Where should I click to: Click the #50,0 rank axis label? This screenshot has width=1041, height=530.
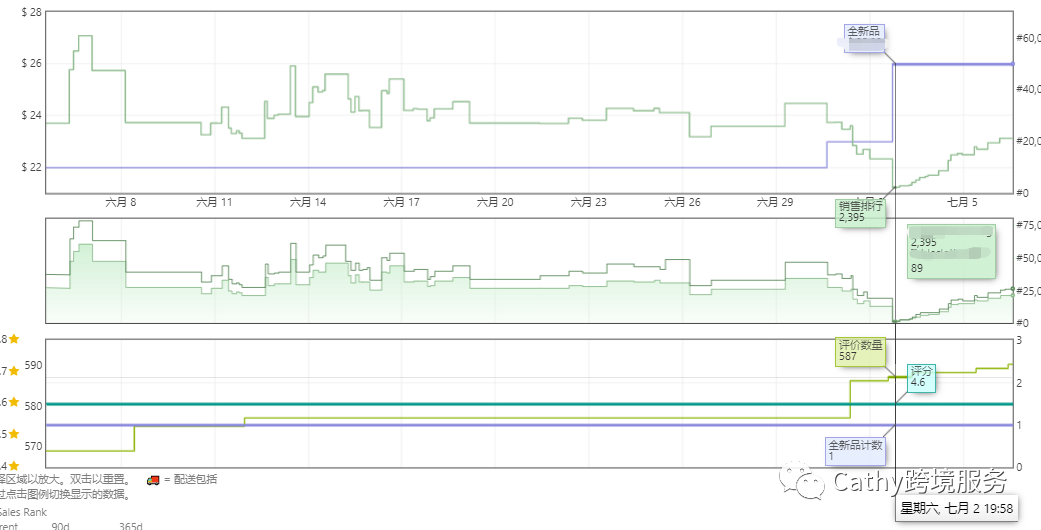[x=1028, y=258]
